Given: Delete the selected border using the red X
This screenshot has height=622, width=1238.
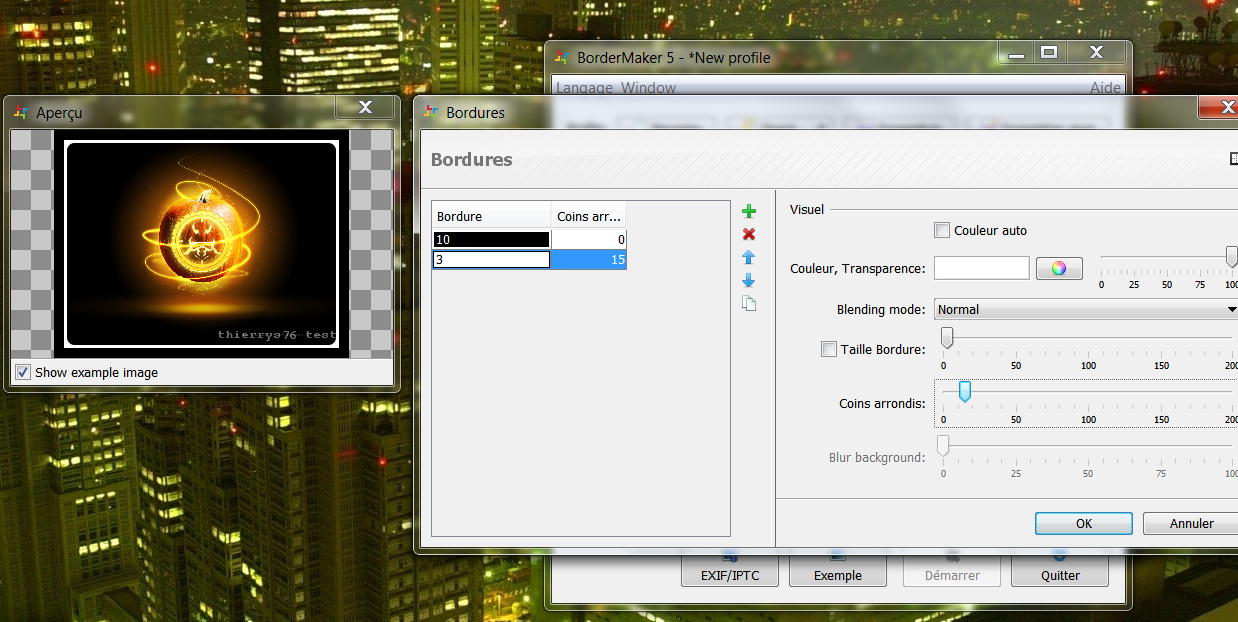Looking at the screenshot, I should 749,233.
